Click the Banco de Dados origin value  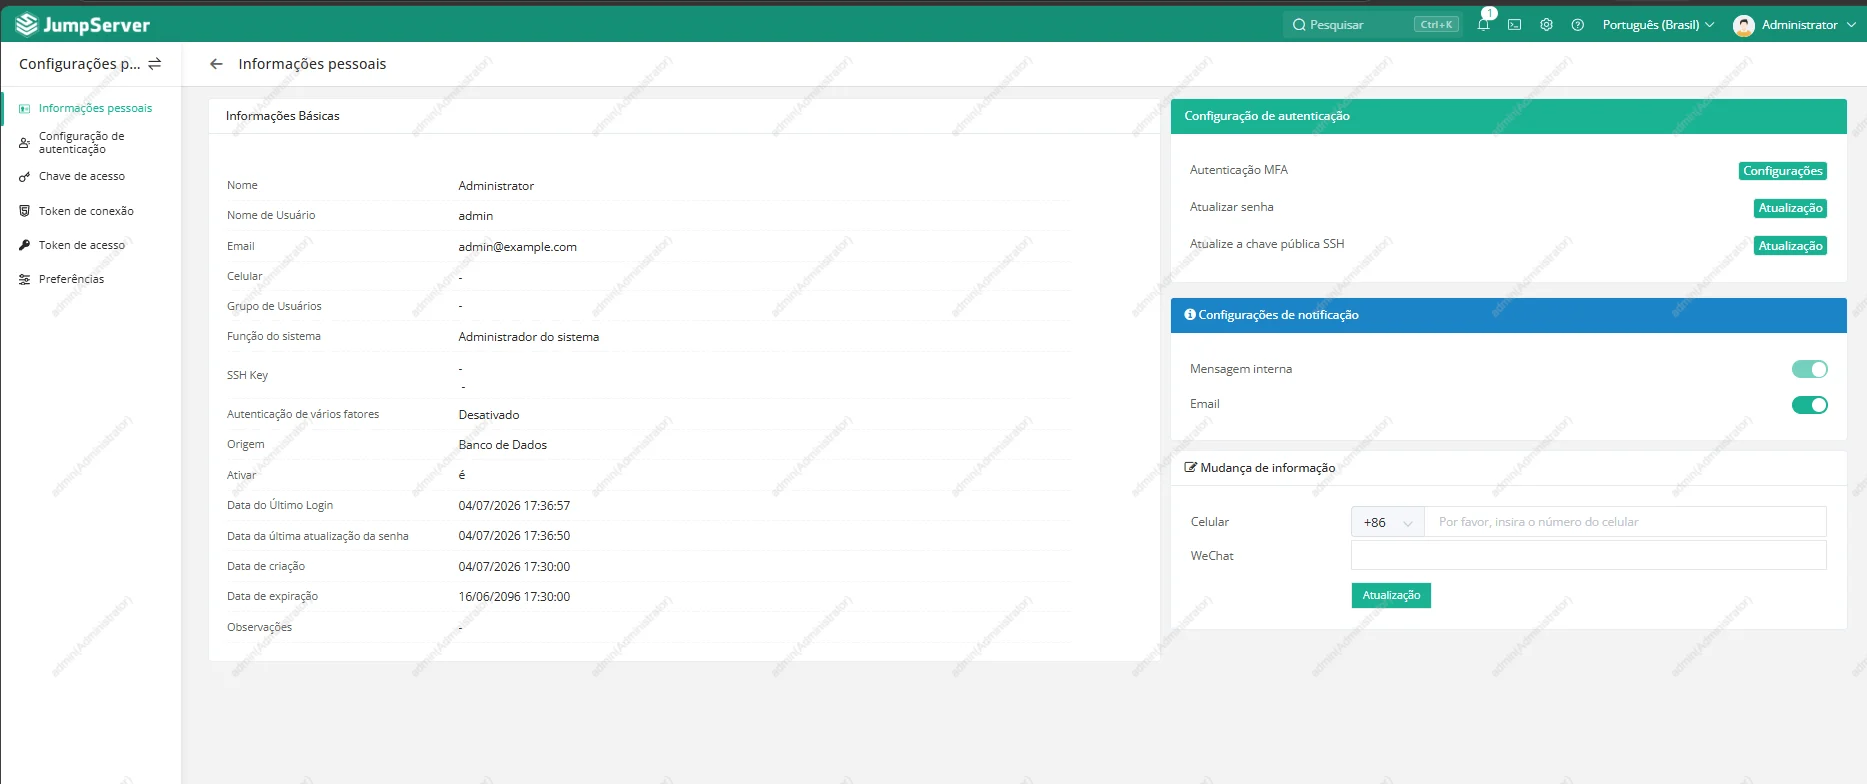(503, 445)
